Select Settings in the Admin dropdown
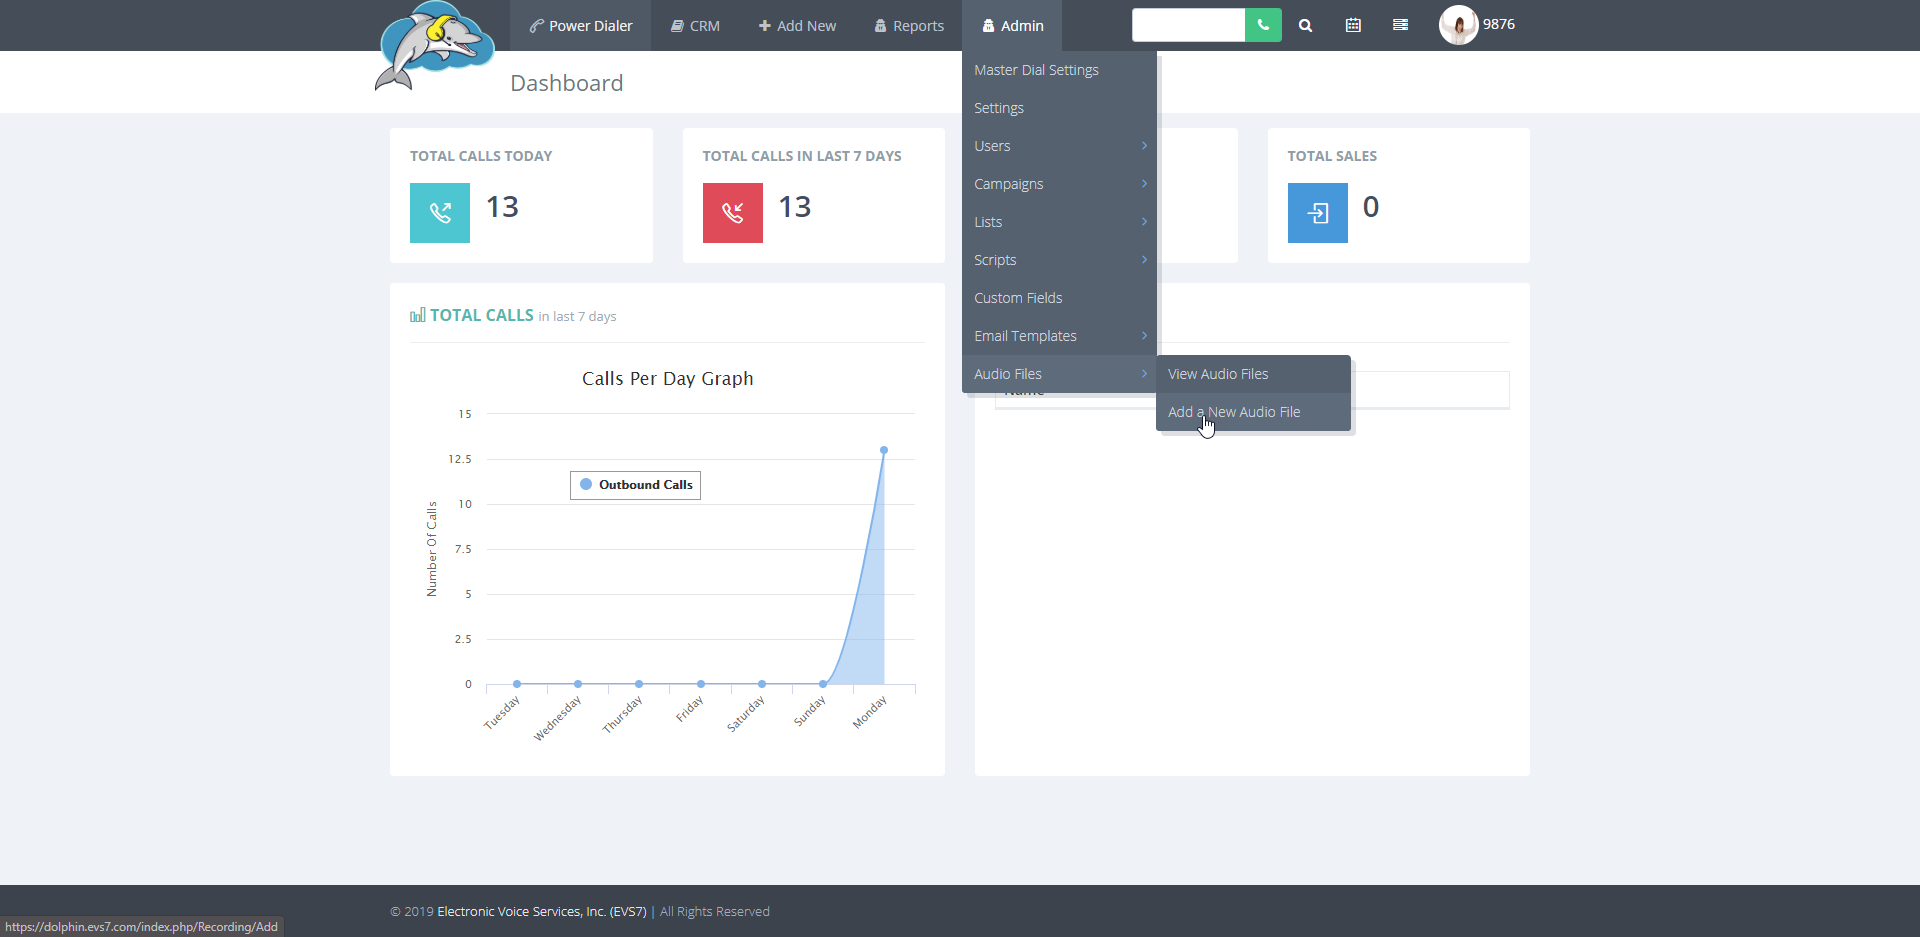The image size is (1920, 937). click(1059, 108)
